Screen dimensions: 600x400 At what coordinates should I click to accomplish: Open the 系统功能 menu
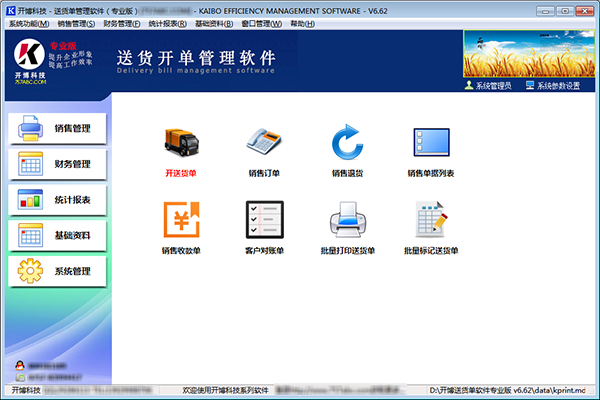click(28, 22)
